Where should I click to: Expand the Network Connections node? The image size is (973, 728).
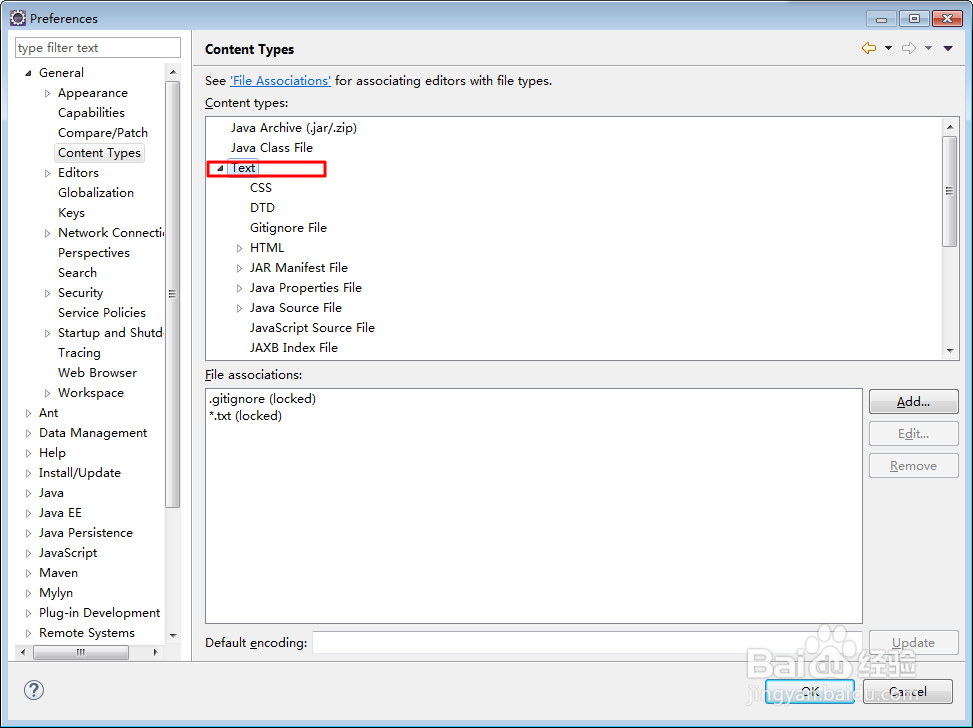(47, 233)
